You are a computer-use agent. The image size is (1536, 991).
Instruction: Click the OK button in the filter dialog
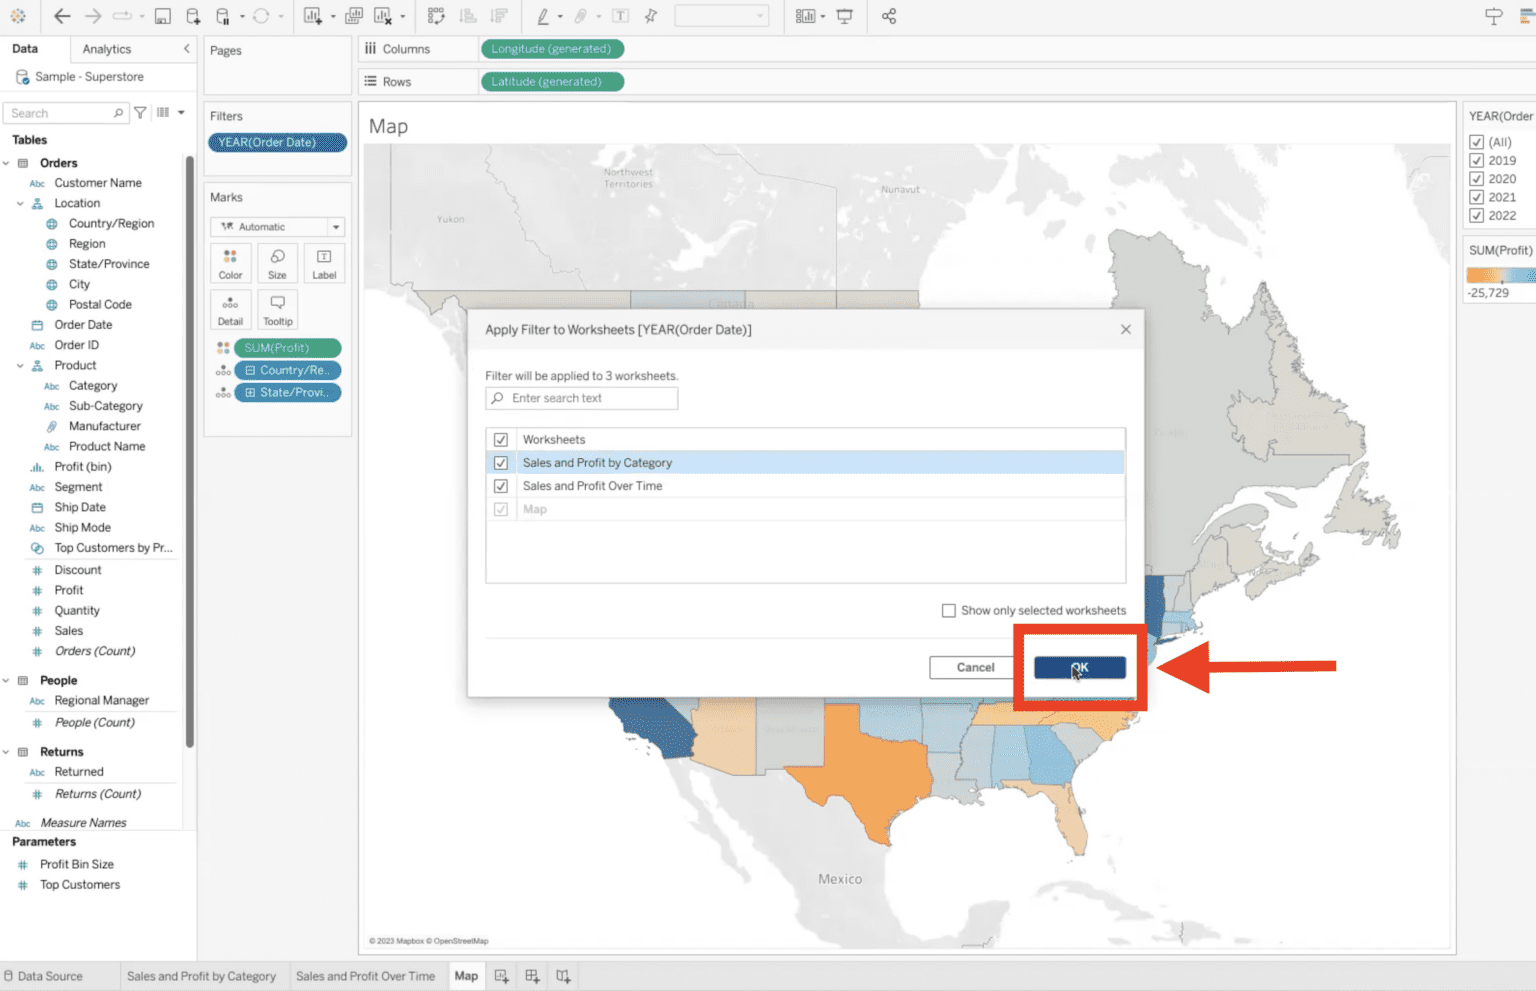(x=1079, y=667)
